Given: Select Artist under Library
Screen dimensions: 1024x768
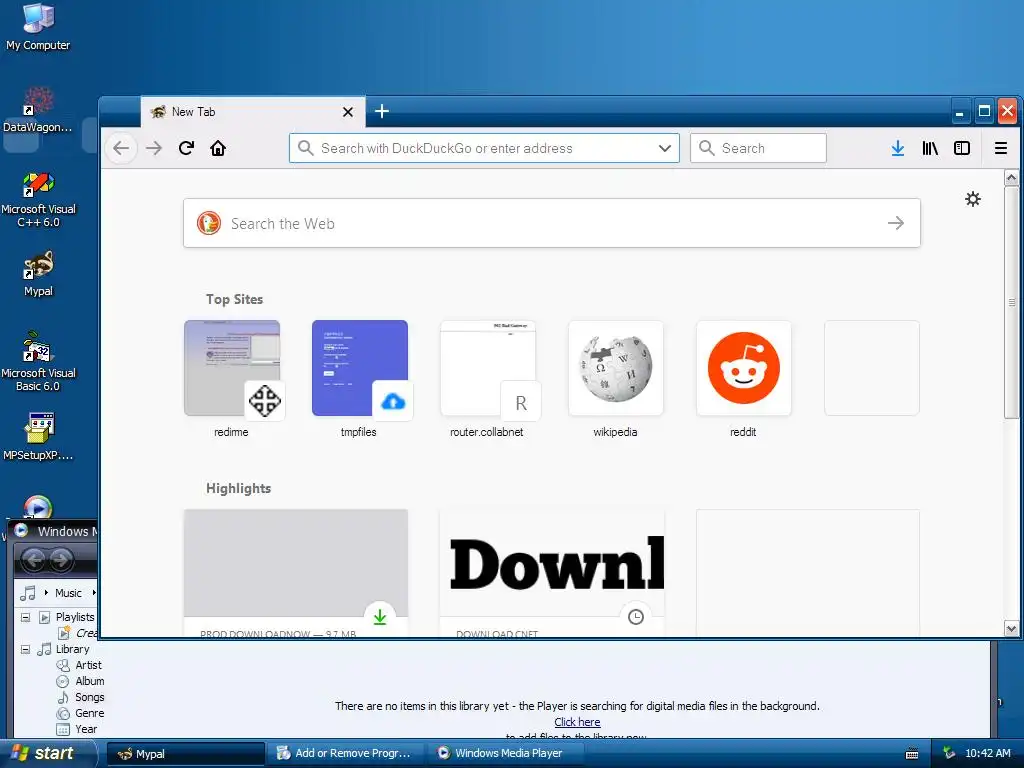Looking at the screenshot, I should click(x=88, y=665).
